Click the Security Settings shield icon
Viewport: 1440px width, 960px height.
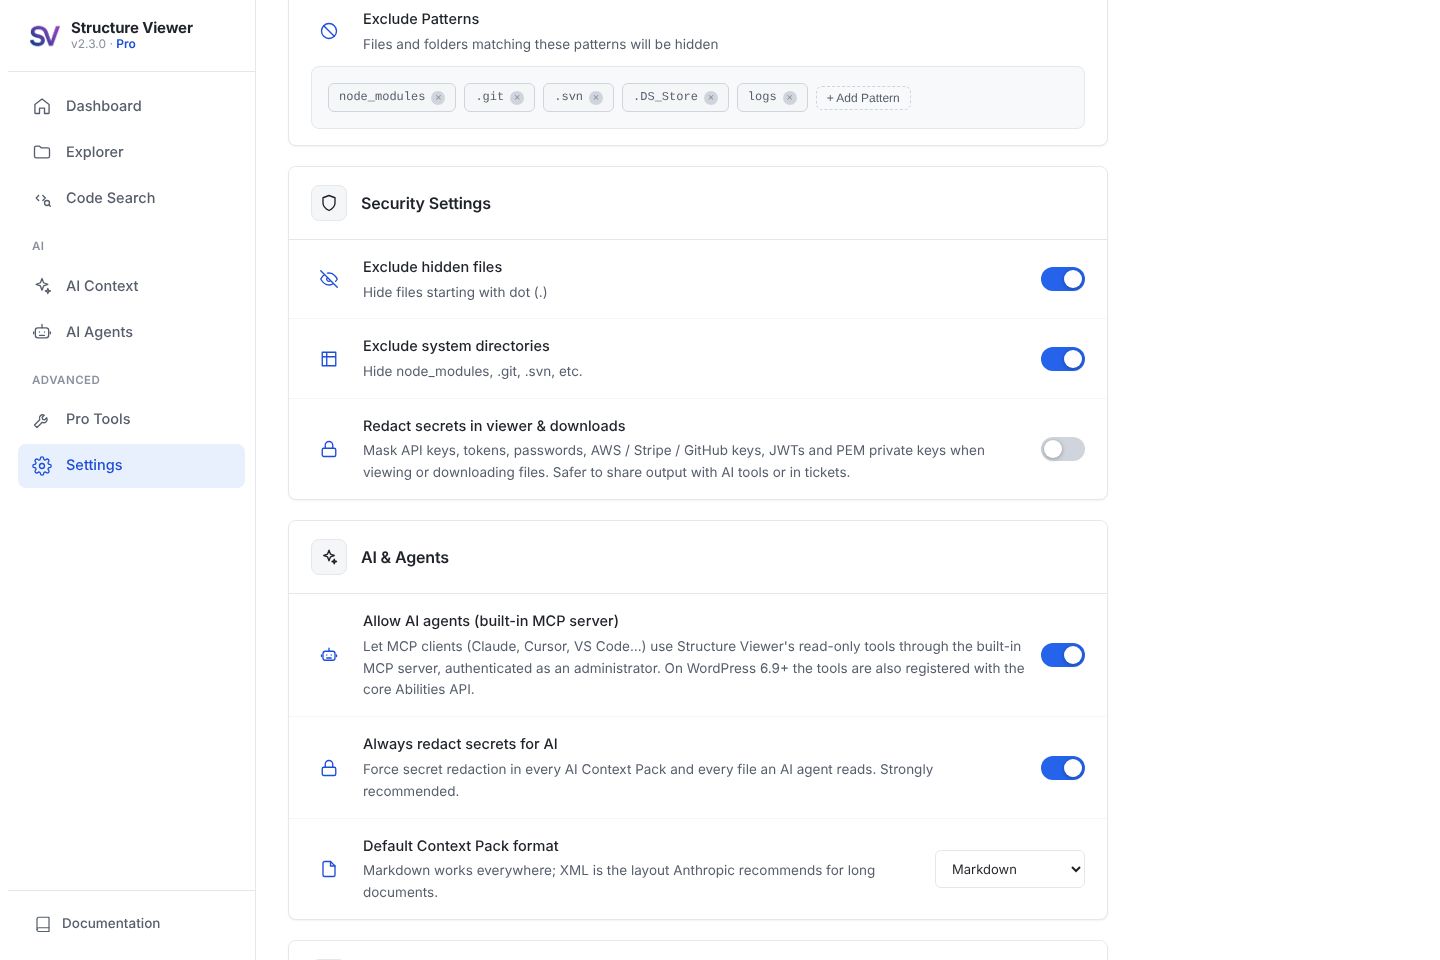pyautogui.click(x=329, y=203)
